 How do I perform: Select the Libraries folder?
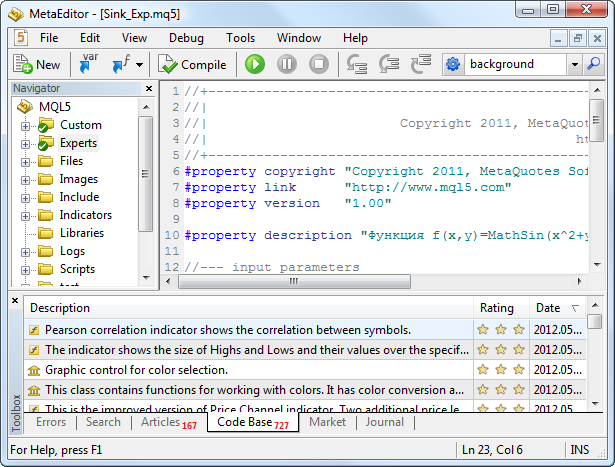pos(82,233)
